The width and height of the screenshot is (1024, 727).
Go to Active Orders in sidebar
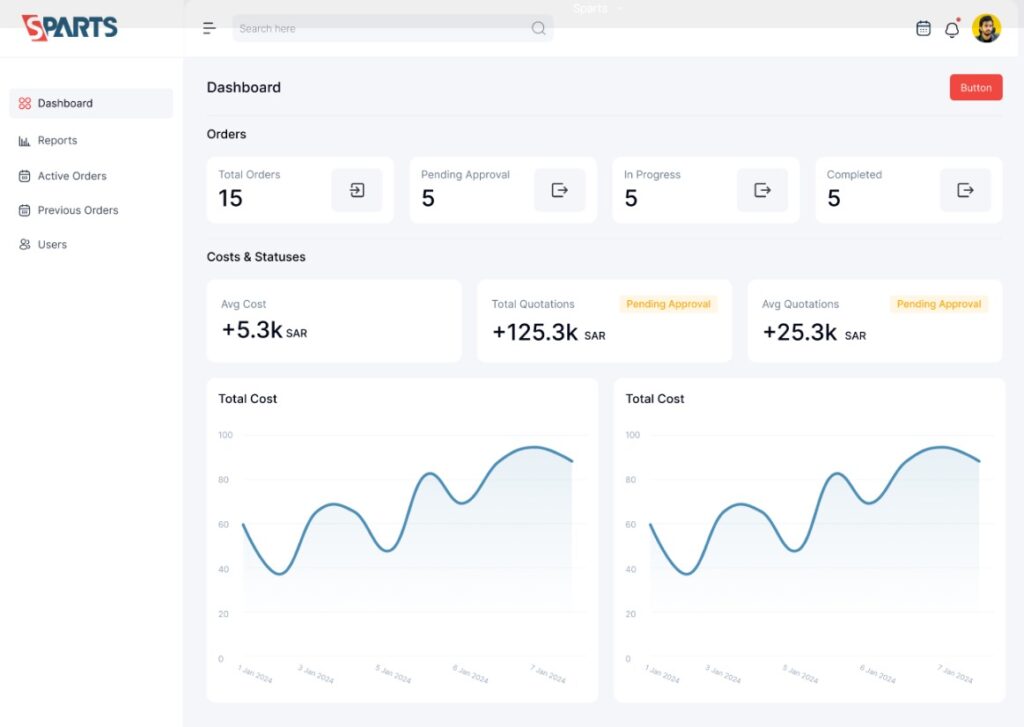72,176
